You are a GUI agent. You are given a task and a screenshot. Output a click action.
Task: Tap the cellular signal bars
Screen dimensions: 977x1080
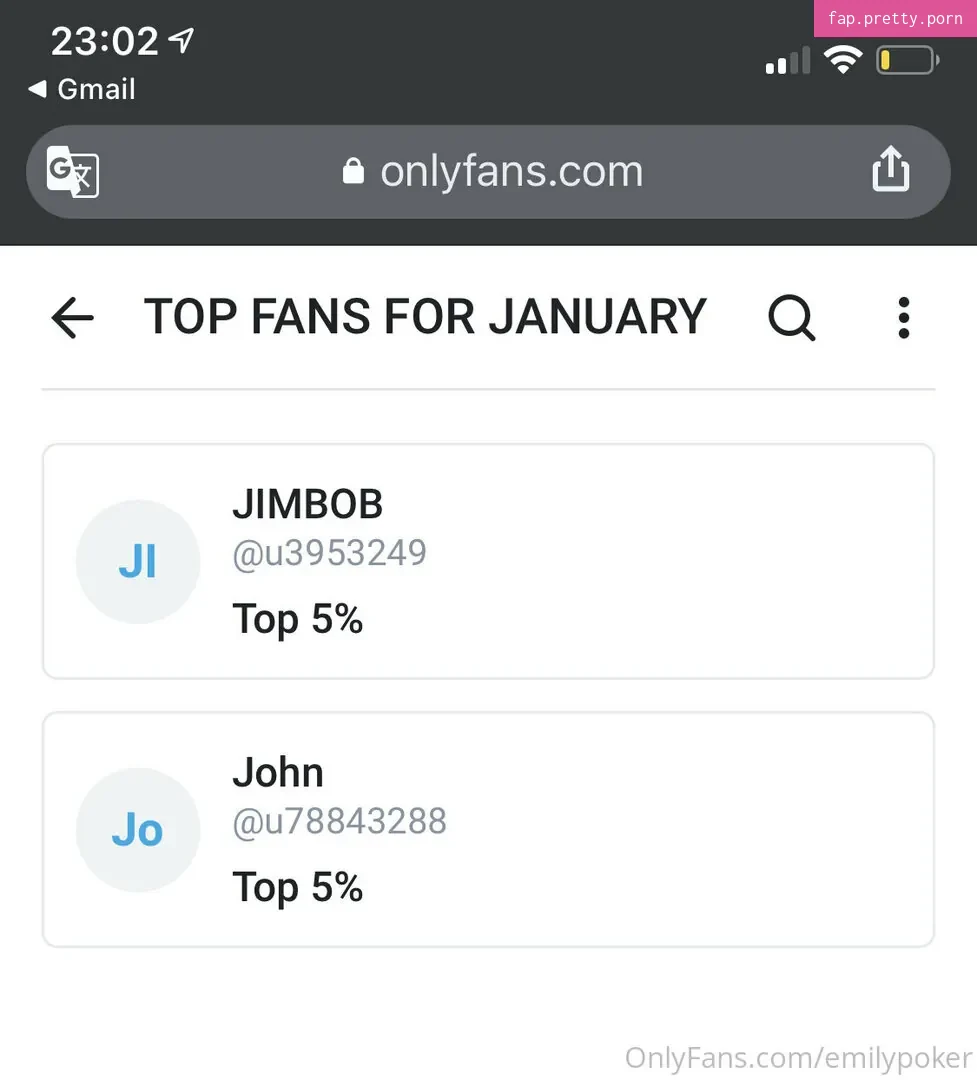tap(787, 62)
